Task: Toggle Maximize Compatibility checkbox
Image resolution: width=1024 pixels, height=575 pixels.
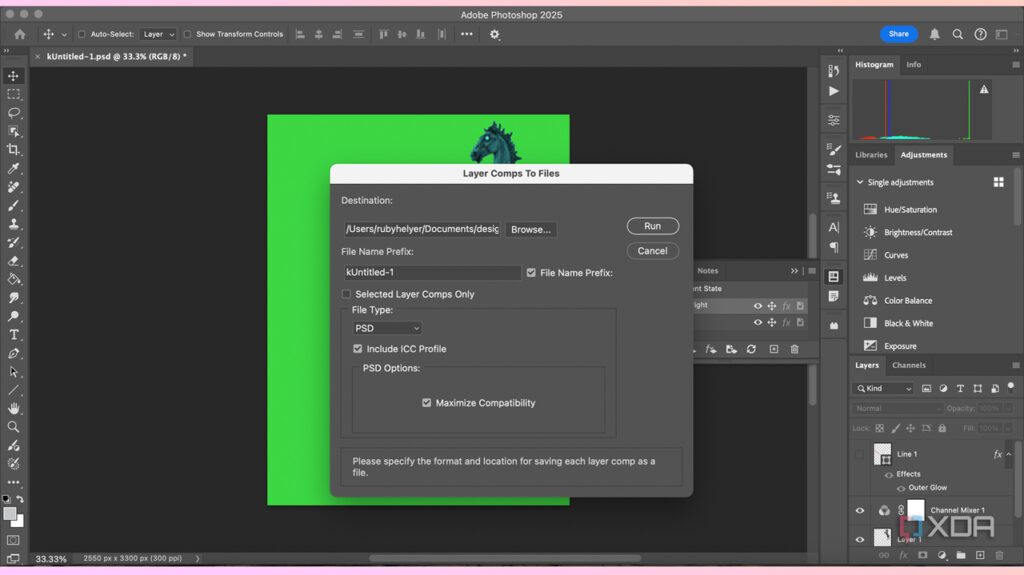Action: 426,402
